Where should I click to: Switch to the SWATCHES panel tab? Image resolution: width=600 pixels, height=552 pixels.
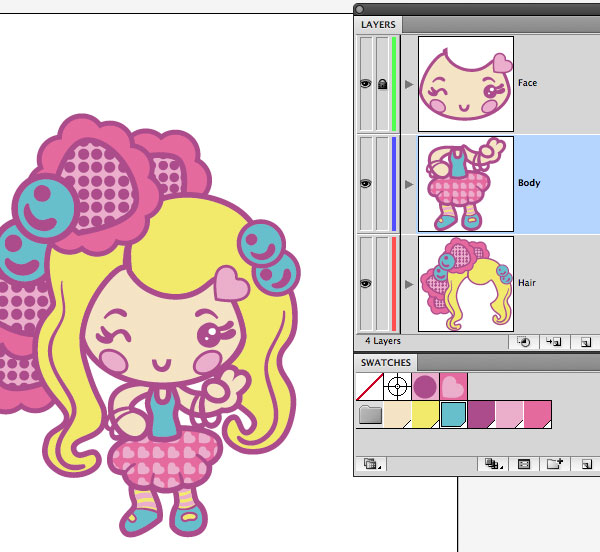[x=386, y=363]
